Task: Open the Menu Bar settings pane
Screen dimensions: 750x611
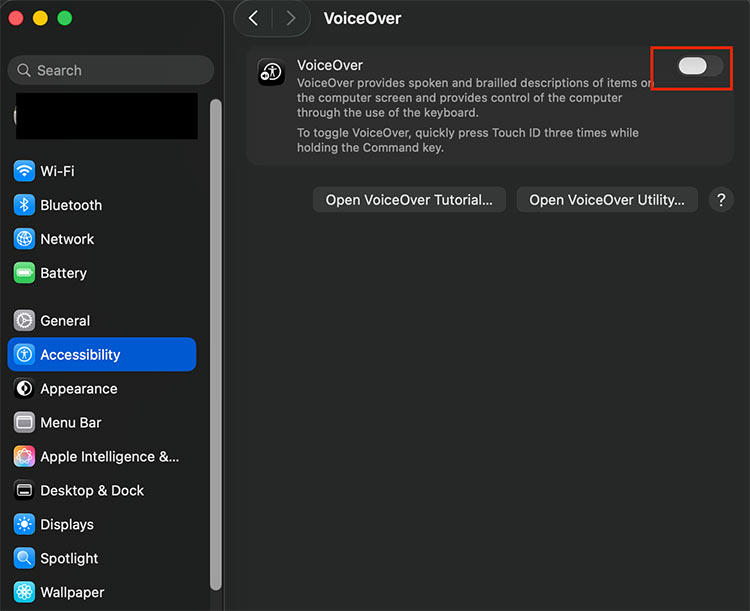Action: 70,423
